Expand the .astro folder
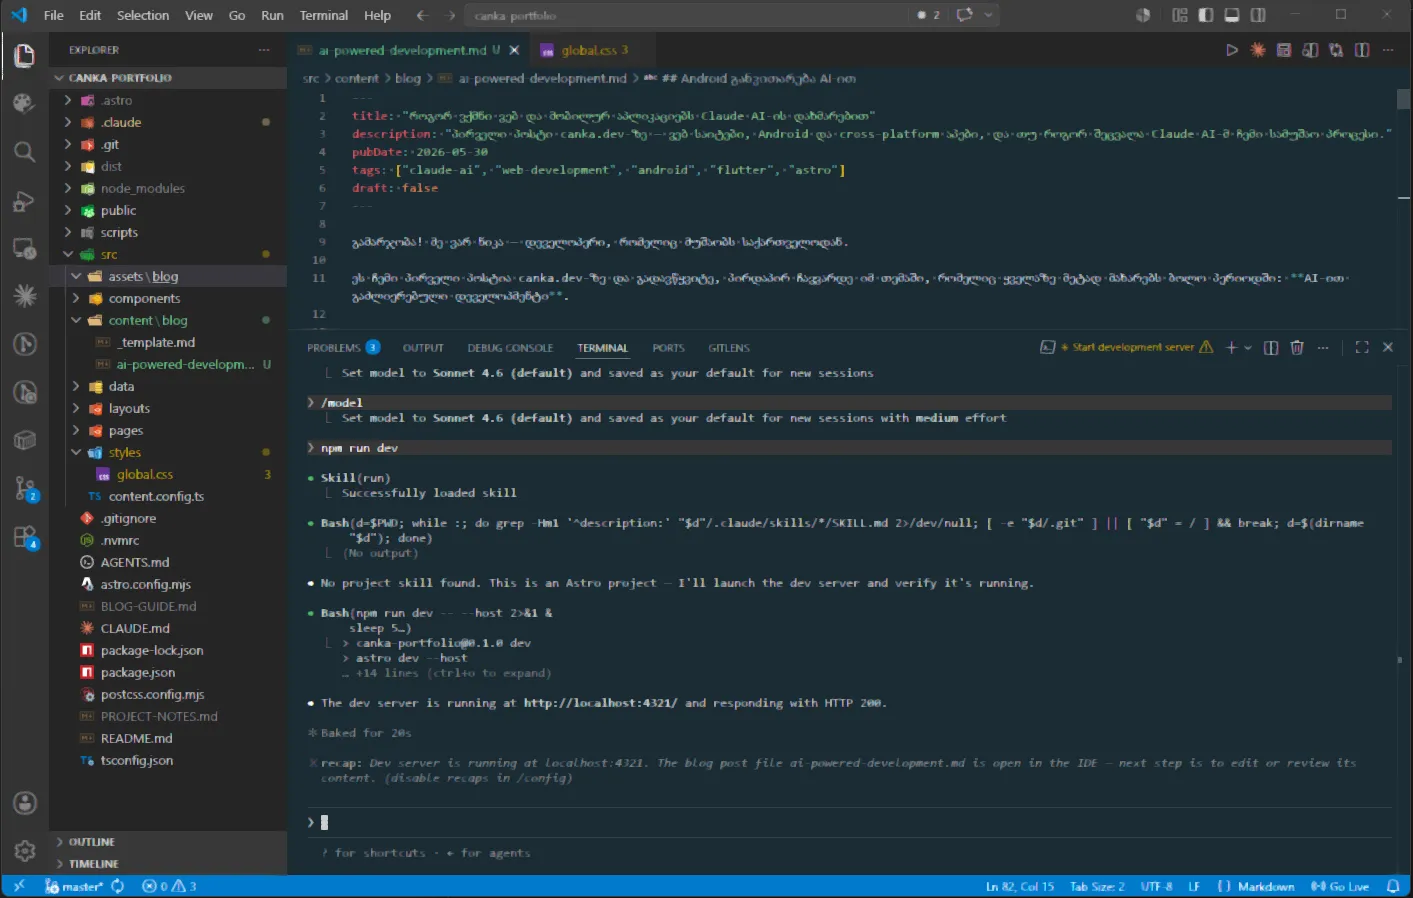The height and width of the screenshot is (898, 1413). (168, 100)
